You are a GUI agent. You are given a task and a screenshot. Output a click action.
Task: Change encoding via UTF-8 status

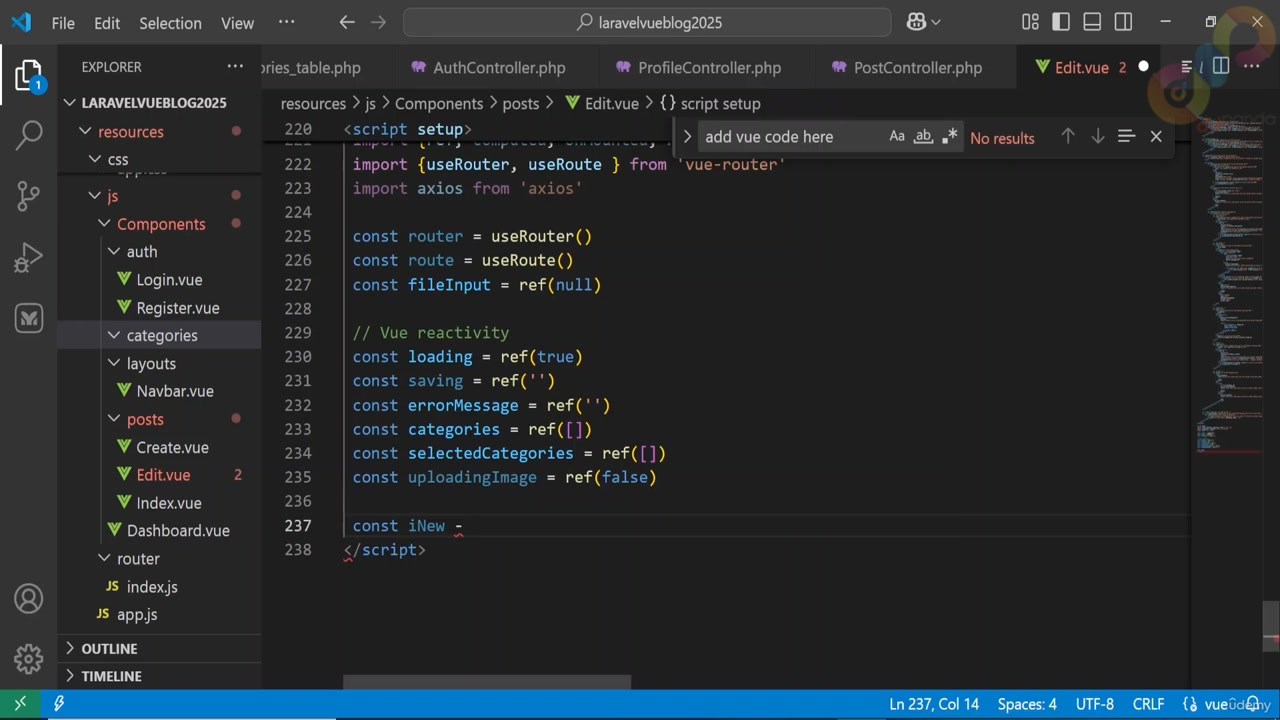(1095, 705)
